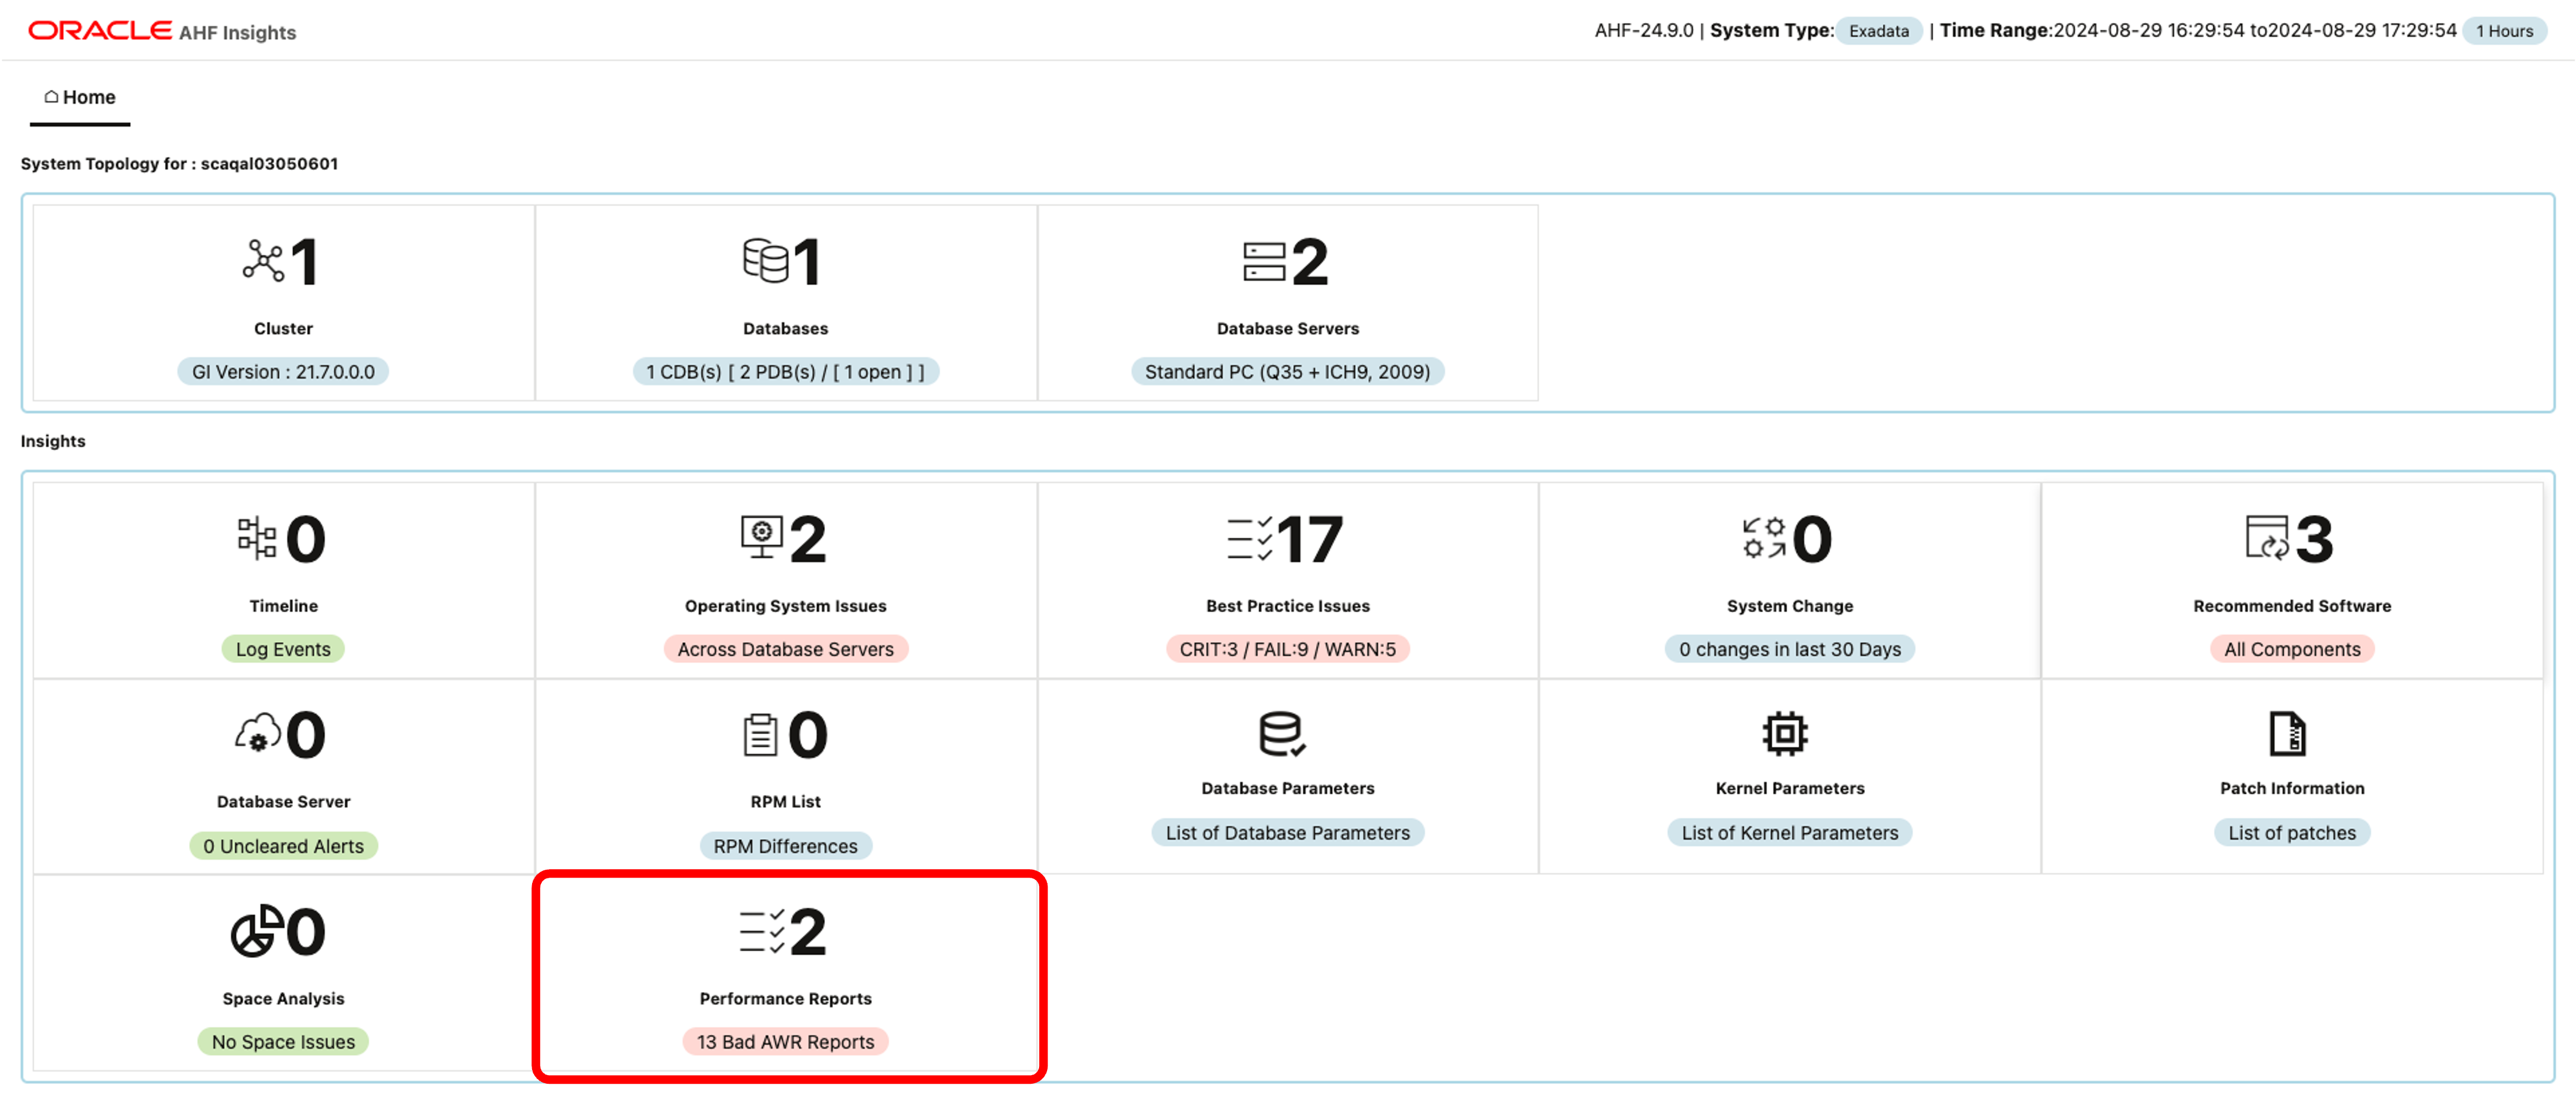
Task: Click the Performance Reports checklist icon
Action: click(x=760, y=931)
